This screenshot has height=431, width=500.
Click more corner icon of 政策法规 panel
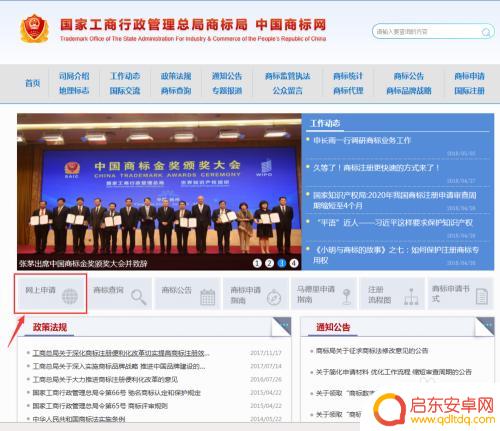coord(282,326)
